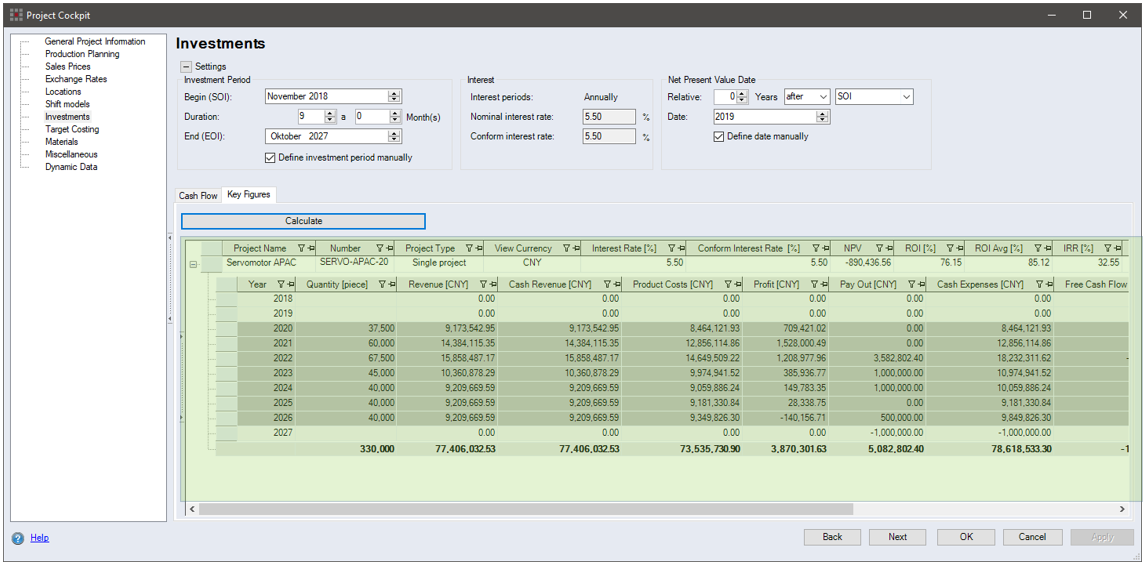
Task: Open the SOI reference dropdown
Action: (905, 97)
